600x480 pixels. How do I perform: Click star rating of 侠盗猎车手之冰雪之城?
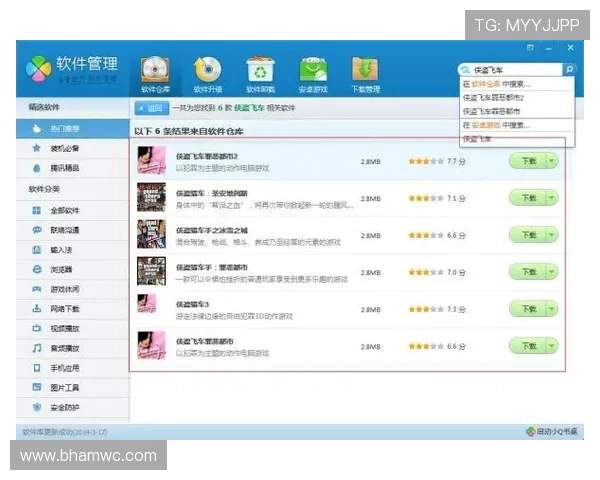(x=425, y=235)
